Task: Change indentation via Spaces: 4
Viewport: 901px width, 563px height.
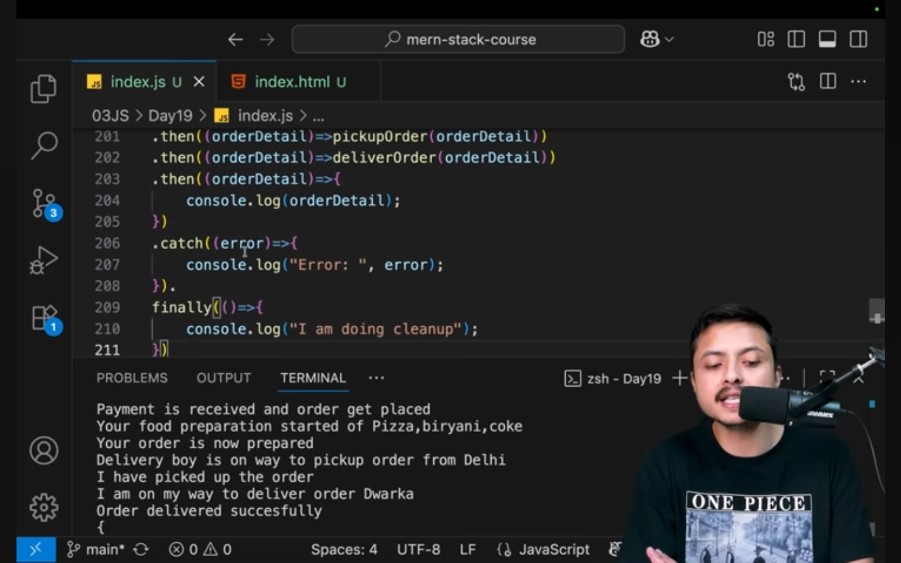Action: [x=344, y=550]
